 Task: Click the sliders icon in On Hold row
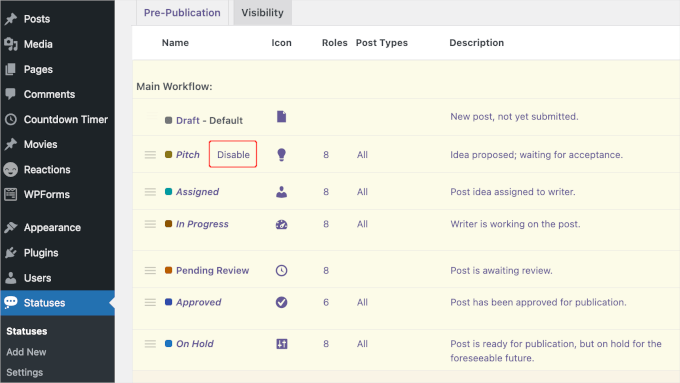coord(282,344)
